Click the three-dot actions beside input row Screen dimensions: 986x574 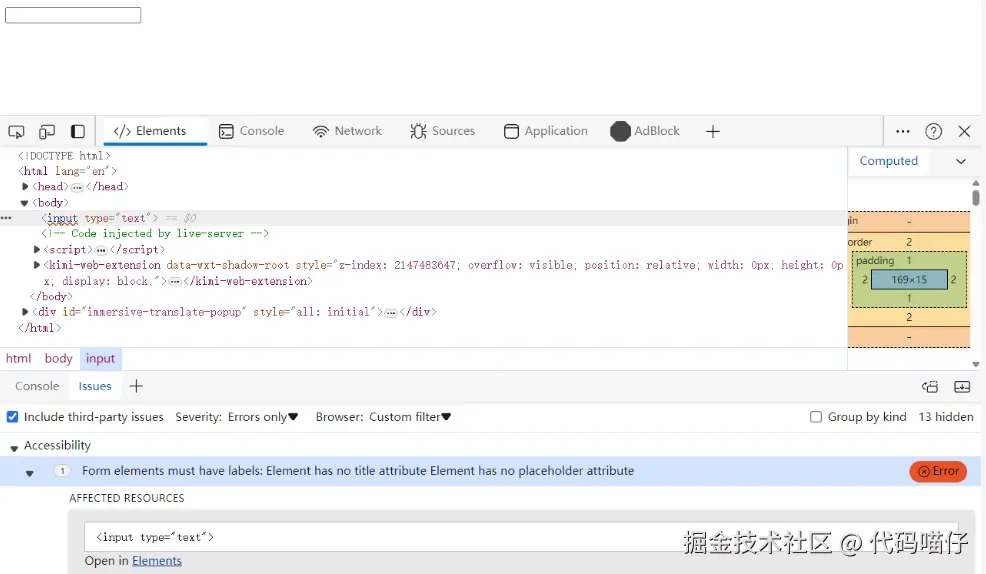pos(6,218)
